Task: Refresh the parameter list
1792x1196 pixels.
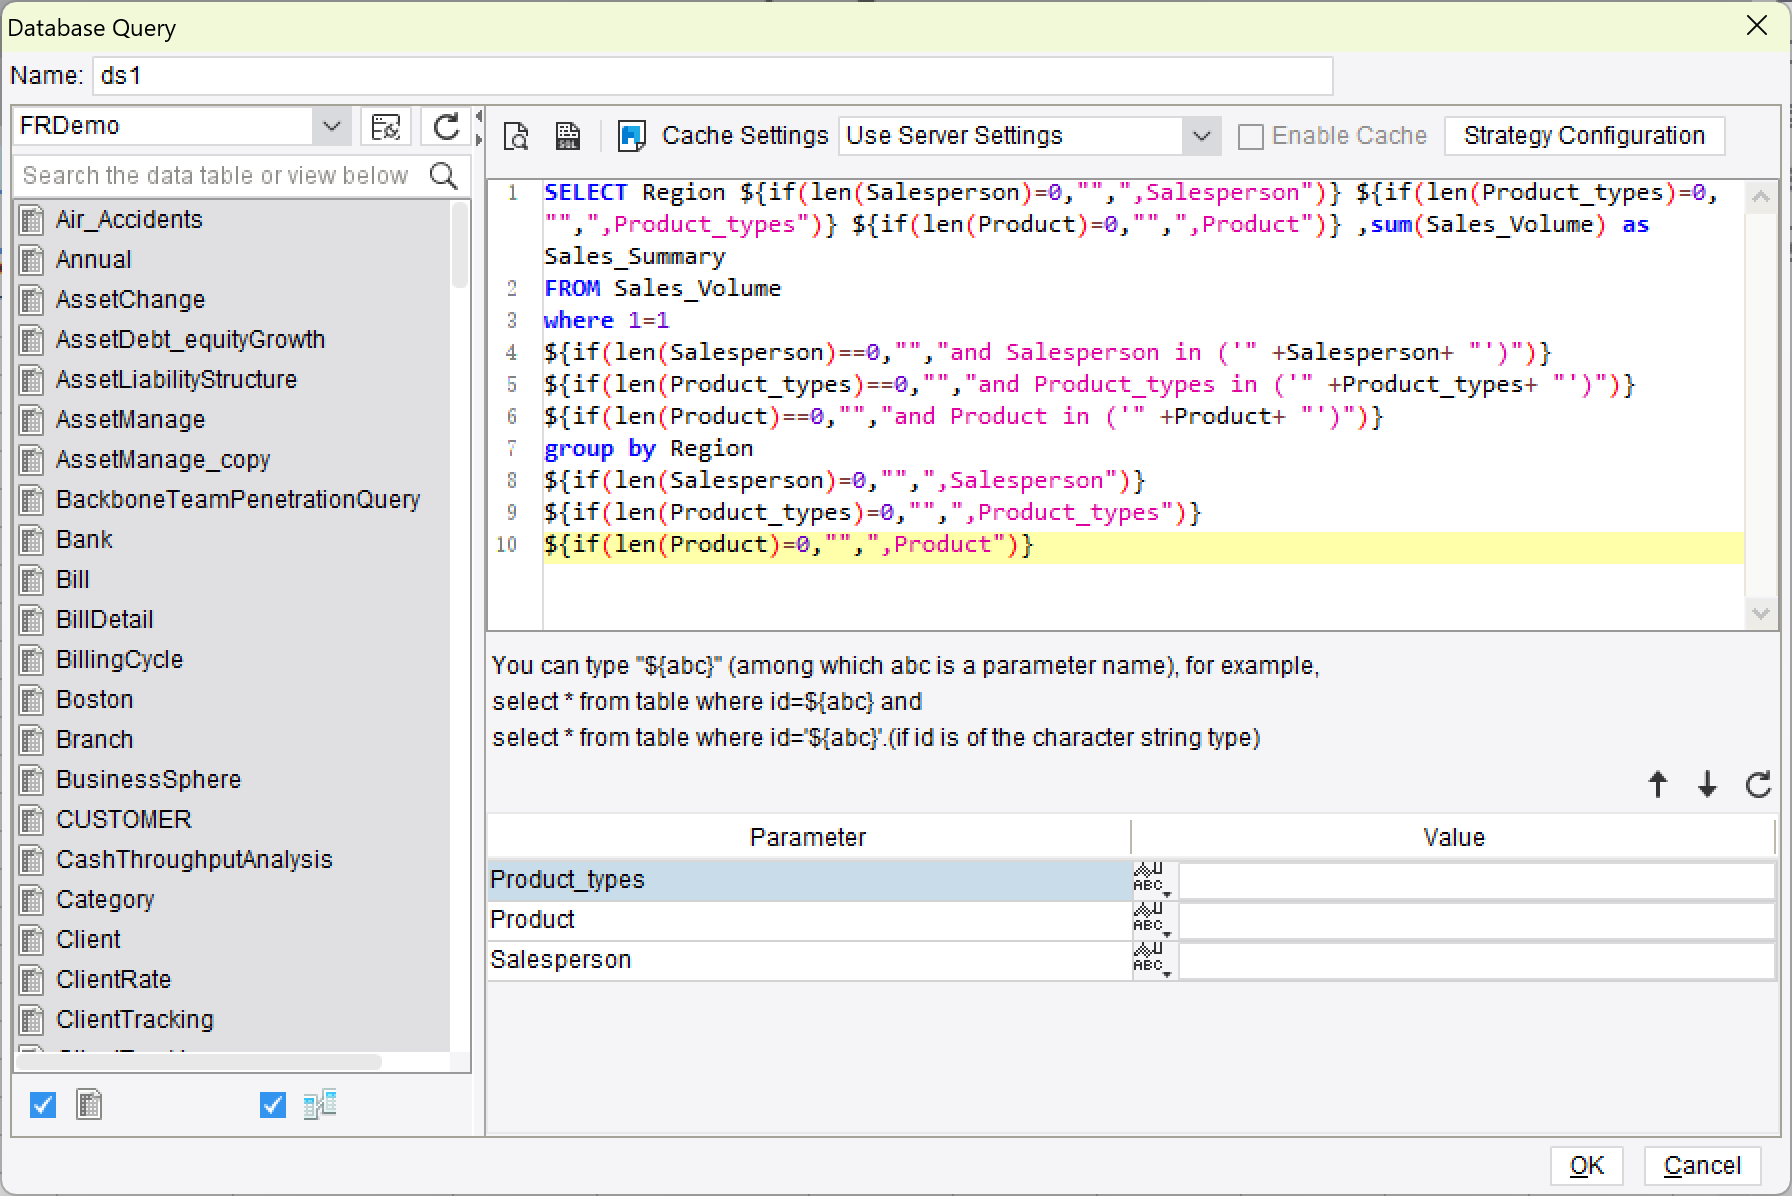Action: pyautogui.click(x=1757, y=785)
